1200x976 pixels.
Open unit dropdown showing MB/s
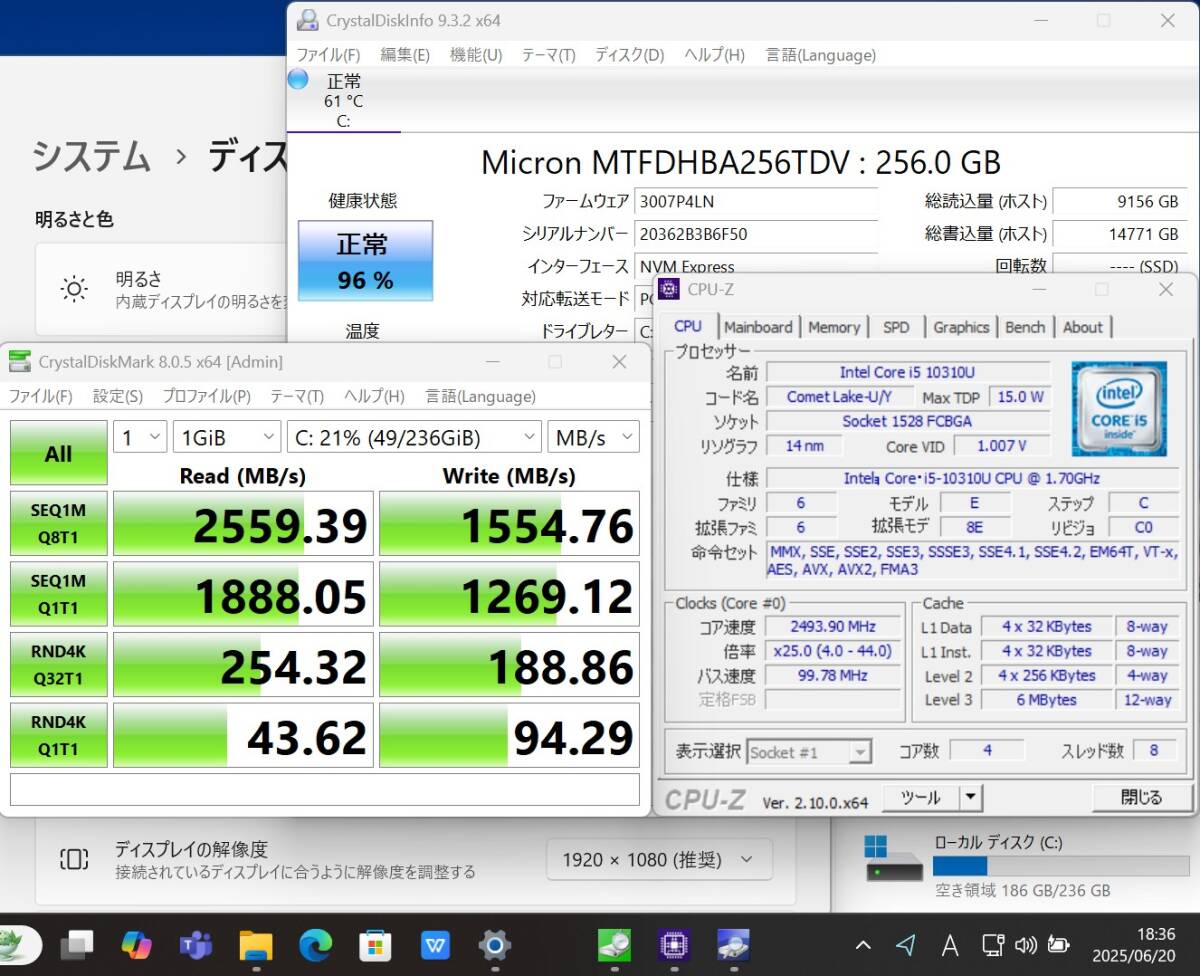[593, 437]
